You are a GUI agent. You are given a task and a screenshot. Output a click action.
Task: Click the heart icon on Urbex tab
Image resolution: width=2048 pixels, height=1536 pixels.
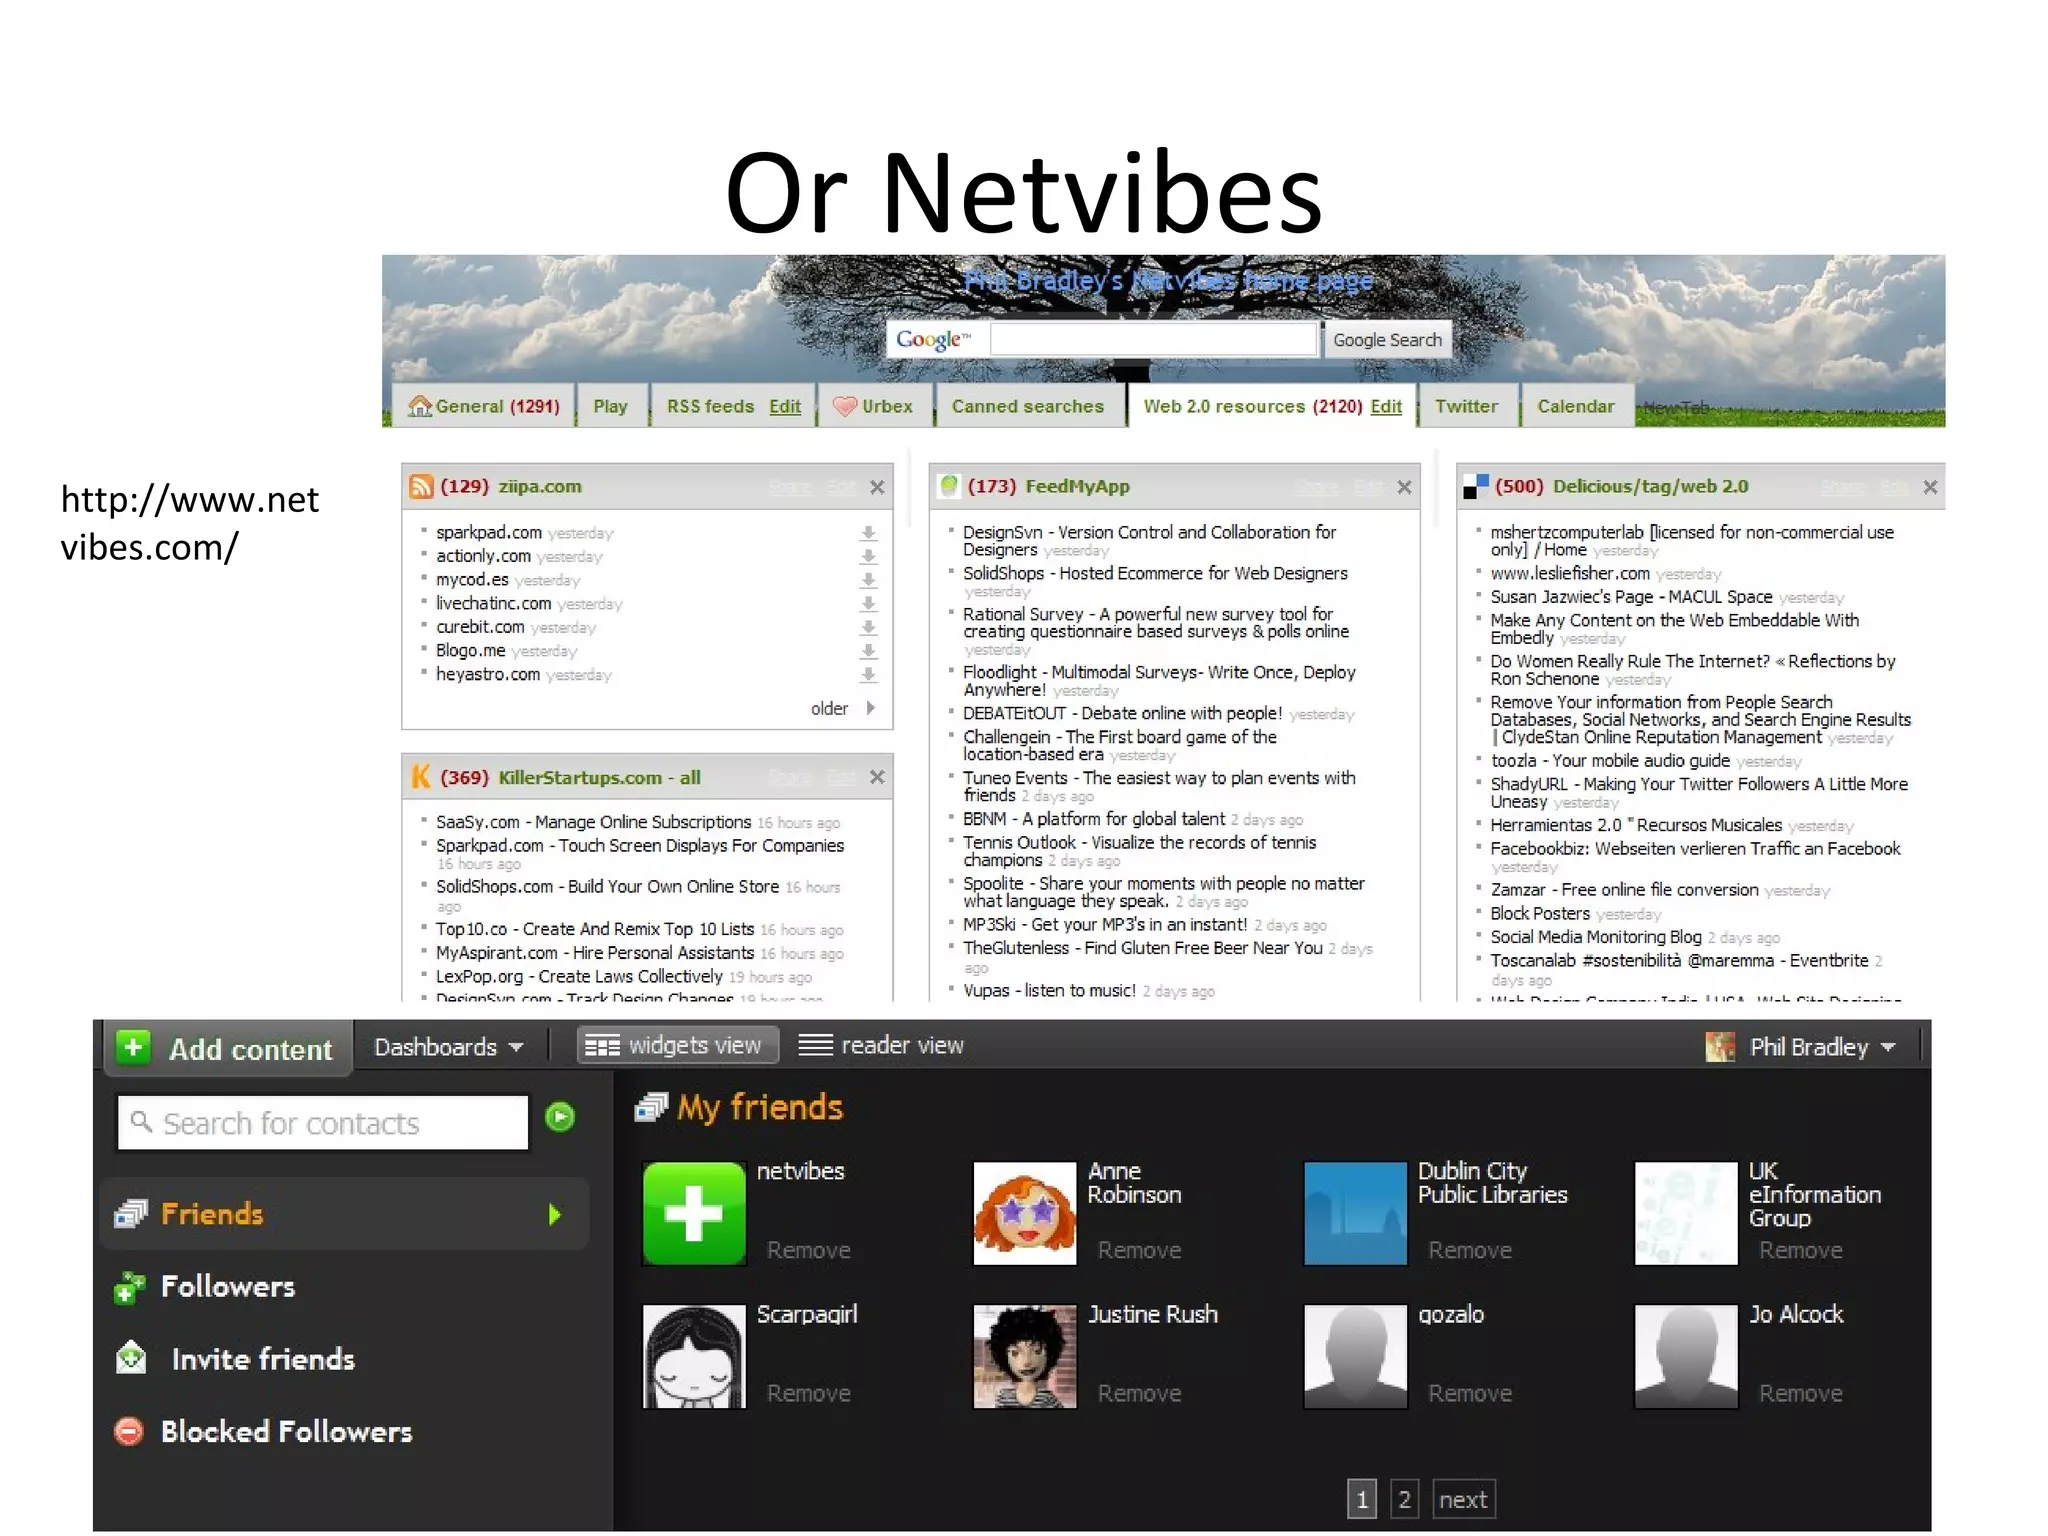point(846,406)
